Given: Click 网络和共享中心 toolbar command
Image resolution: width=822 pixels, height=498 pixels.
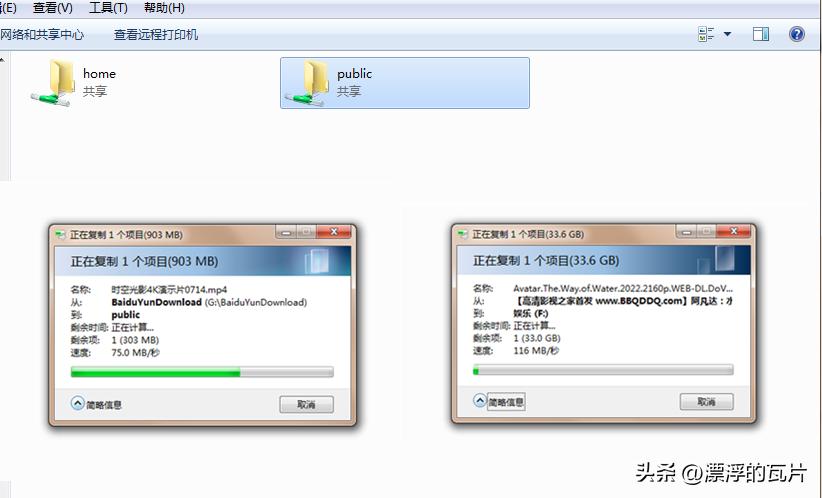Looking at the screenshot, I should pos(42,35).
